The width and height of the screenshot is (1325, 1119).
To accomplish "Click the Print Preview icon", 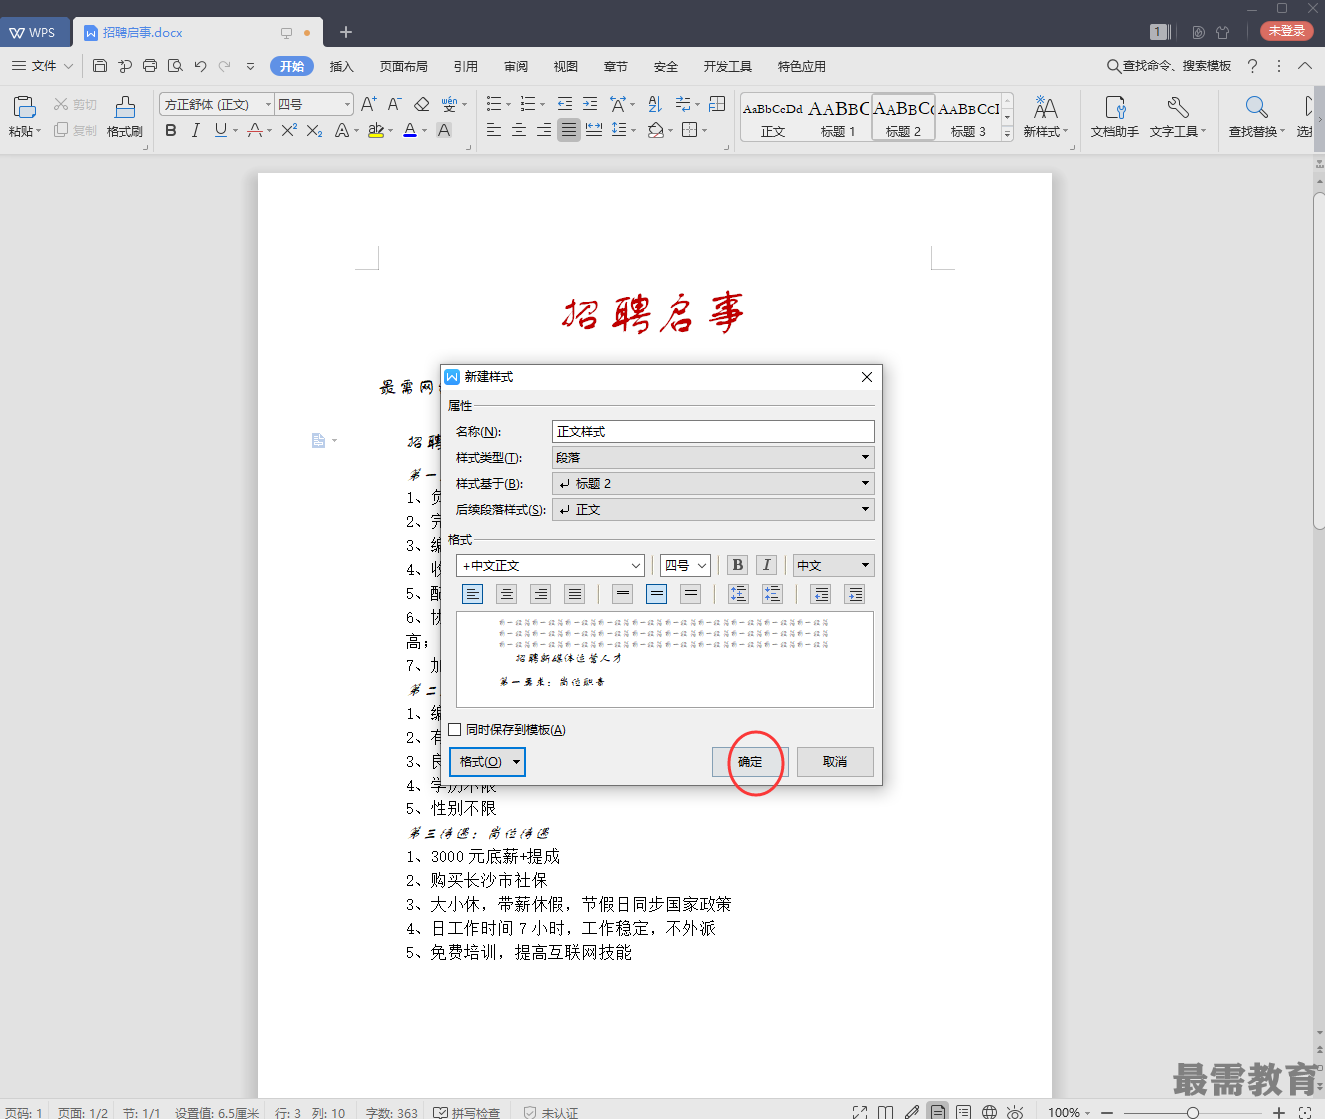I will [175, 66].
